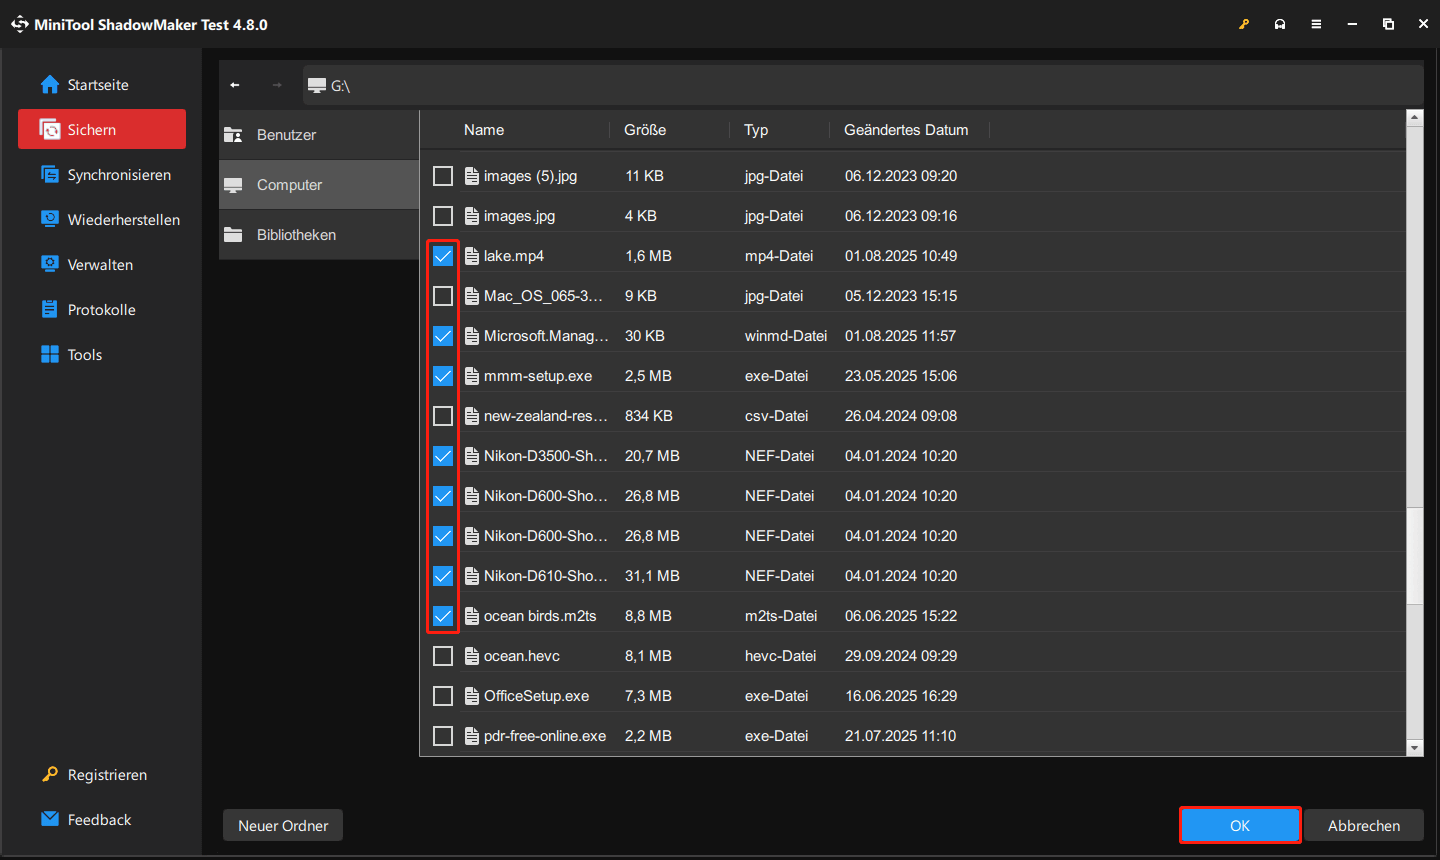The height and width of the screenshot is (860, 1440).
Task: Enable the images (5).jpg checkbox
Action: [443, 176]
